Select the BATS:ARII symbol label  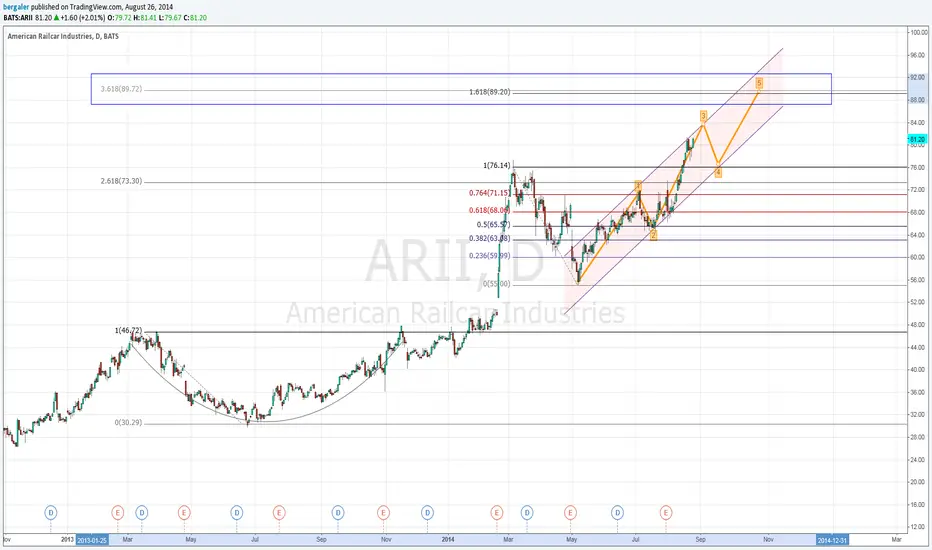point(18,18)
